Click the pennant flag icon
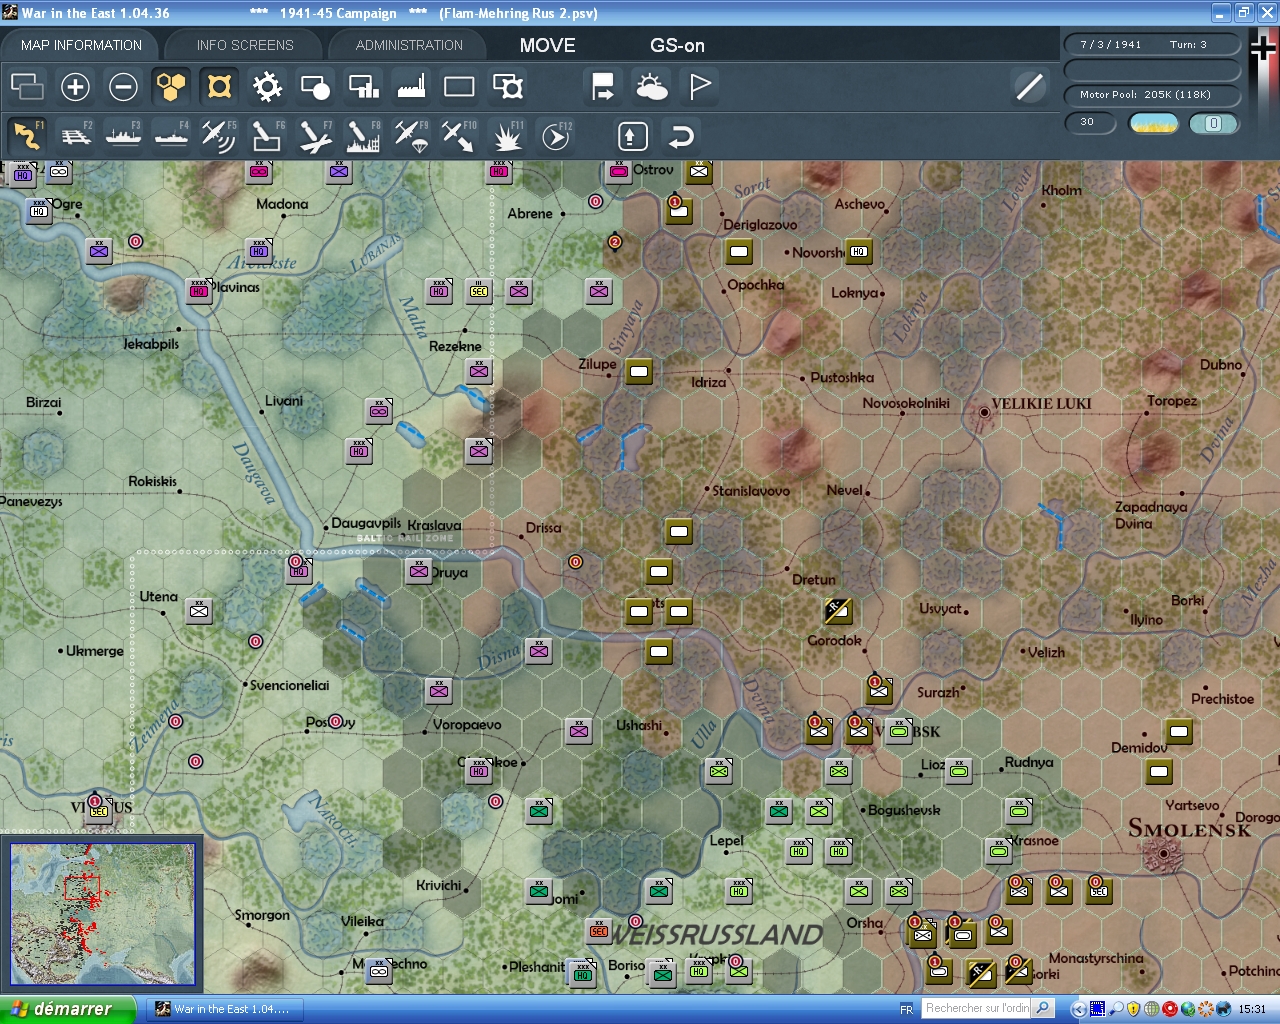This screenshot has height=1024, width=1280. (x=700, y=87)
